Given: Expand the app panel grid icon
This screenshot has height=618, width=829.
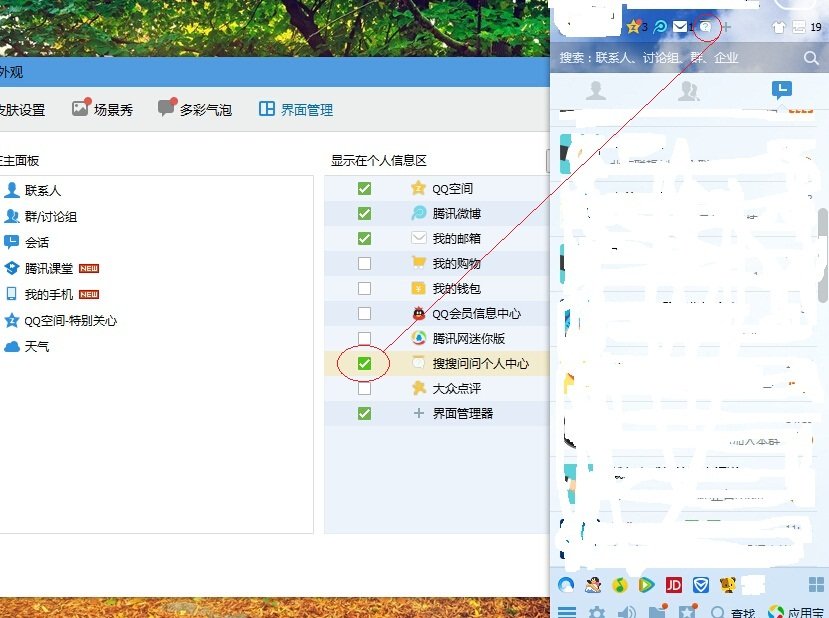Looking at the screenshot, I should coord(817,584).
